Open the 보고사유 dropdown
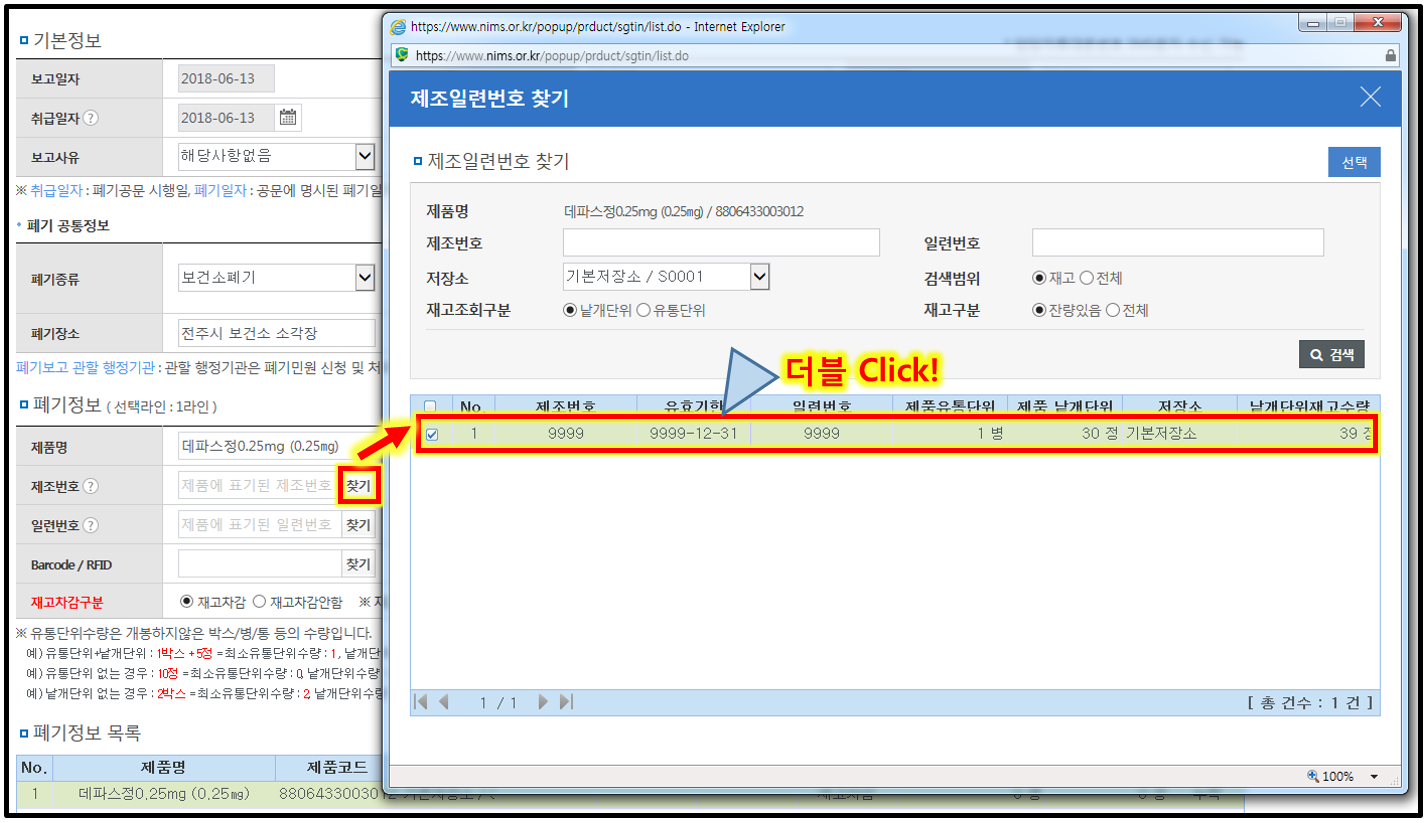The height and width of the screenshot is (823, 1426). pos(365,156)
